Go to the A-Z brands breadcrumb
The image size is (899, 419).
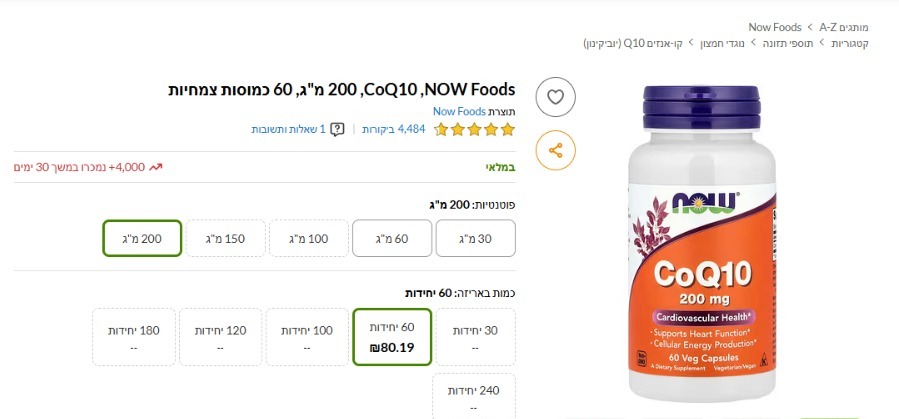coord(829,26)
